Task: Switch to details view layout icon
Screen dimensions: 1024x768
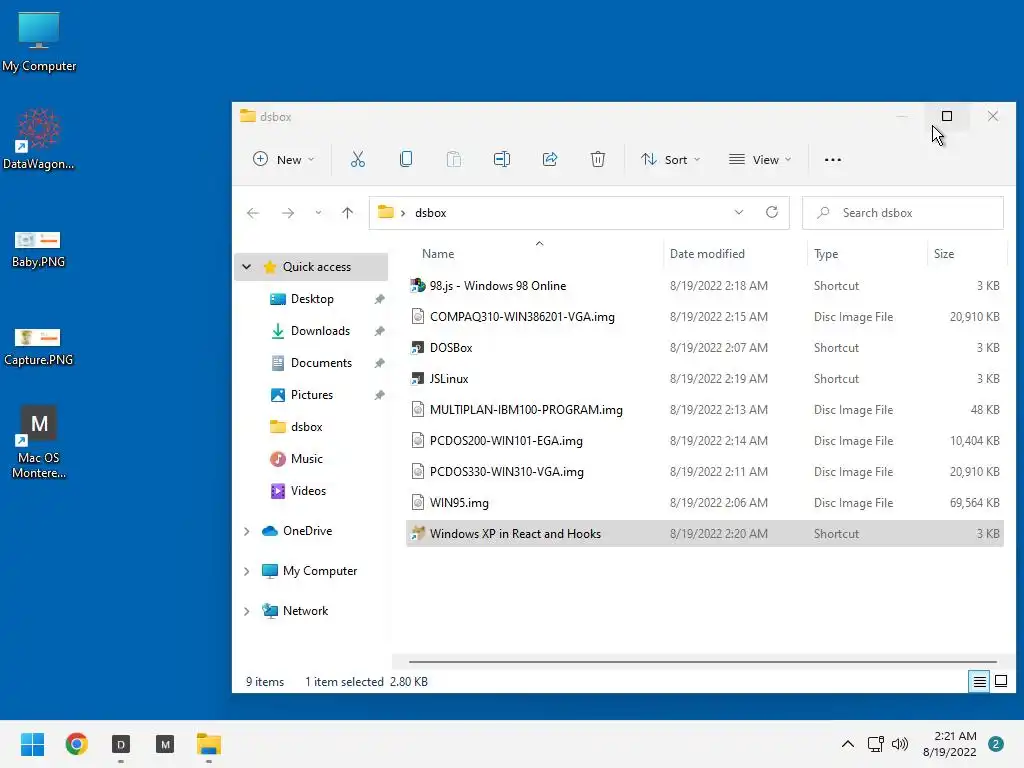Action: tap(979, 682)
